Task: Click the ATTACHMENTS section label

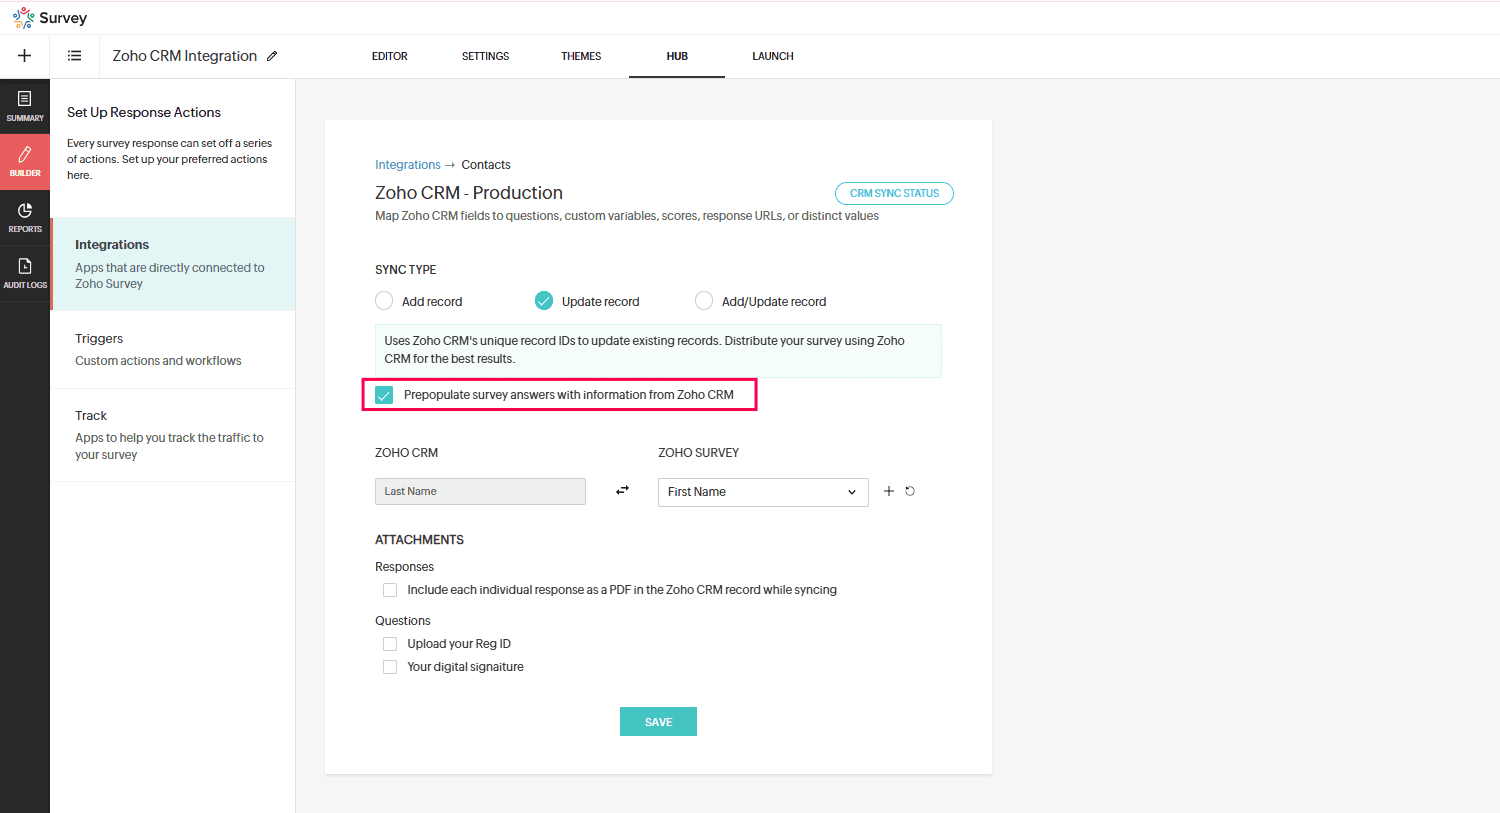Action: click(x=419, y=540)
